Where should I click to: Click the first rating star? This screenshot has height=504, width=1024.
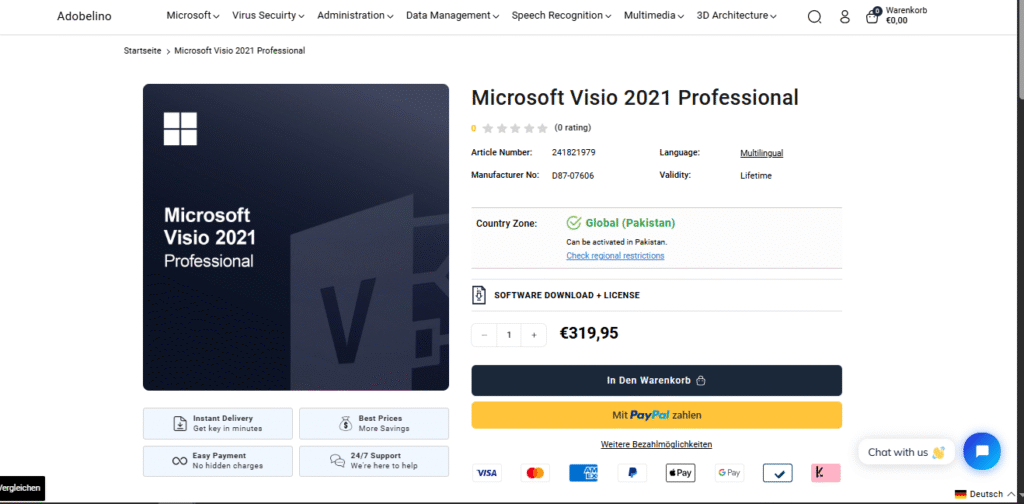pyautogui.click(x=488, y=128)
